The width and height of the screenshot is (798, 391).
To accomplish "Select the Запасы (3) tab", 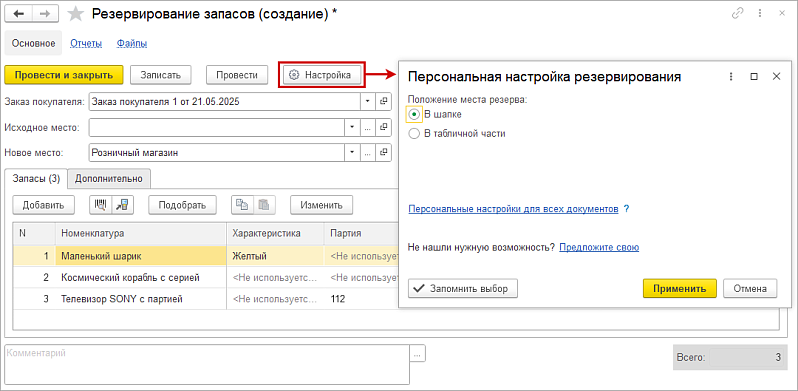I will click(36, 179).
